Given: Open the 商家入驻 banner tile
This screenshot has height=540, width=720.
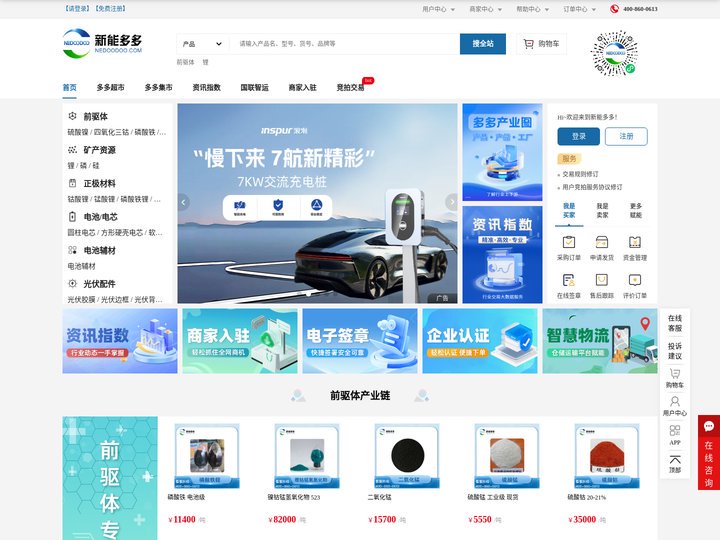Looking at the screenshot, I should click(x=240, y=341).
